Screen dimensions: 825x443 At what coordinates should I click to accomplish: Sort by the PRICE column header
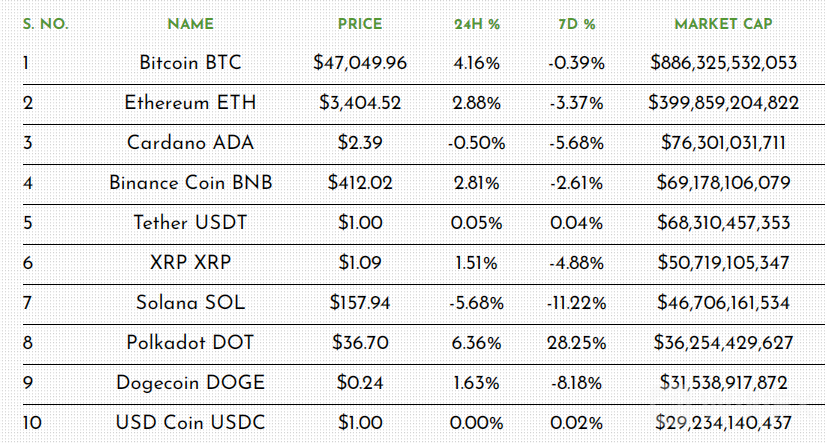360,23
